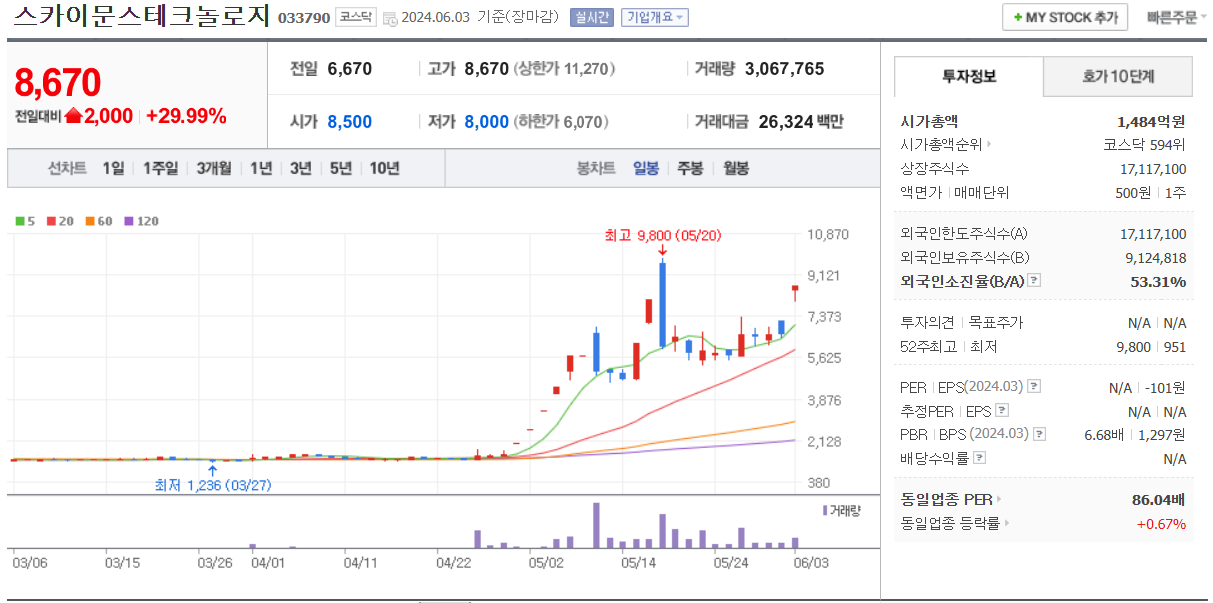Select the 3개월 line chart period

point(214,168)
